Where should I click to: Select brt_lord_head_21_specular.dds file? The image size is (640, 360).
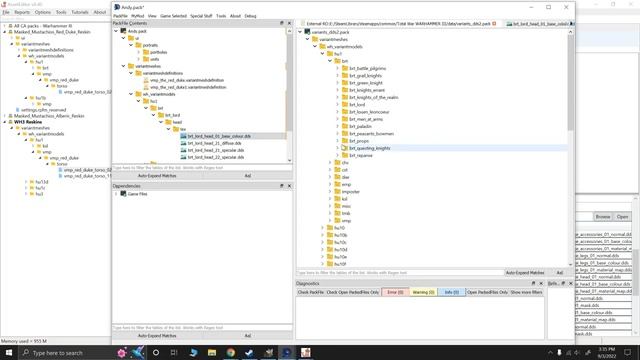[216, 150]
